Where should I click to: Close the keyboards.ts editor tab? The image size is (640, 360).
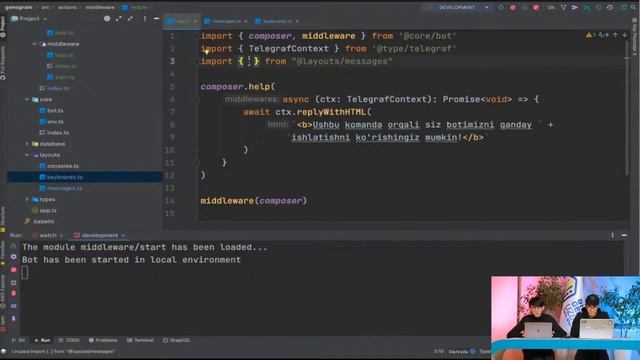pyautogui.click(x=297, y=21)
